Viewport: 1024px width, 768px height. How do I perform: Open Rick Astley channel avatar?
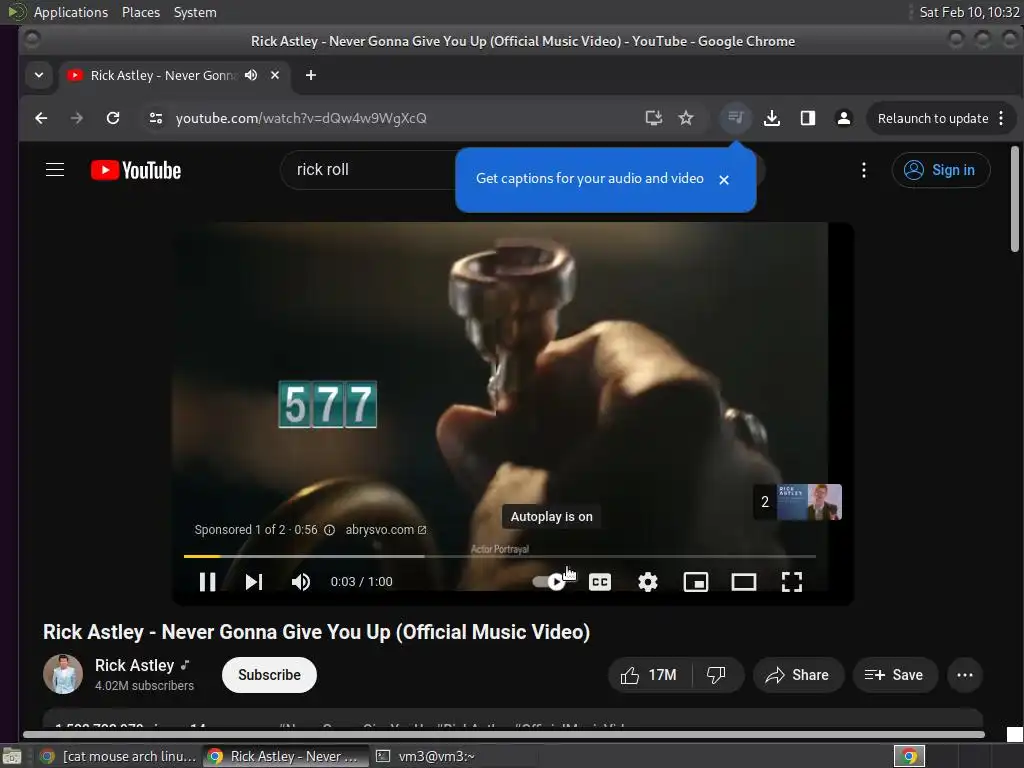coord(63,674)
